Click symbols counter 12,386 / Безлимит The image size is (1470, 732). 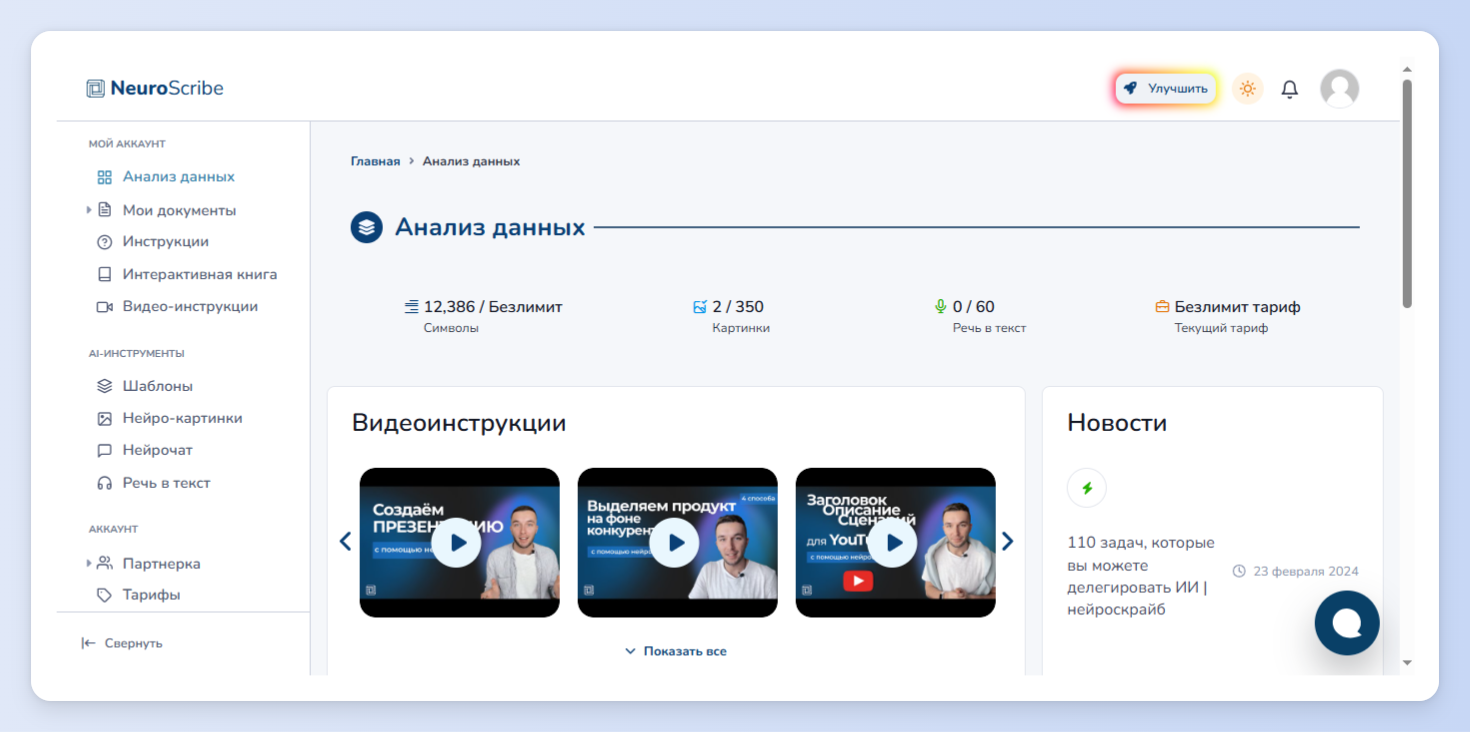(x=493, y=307)
